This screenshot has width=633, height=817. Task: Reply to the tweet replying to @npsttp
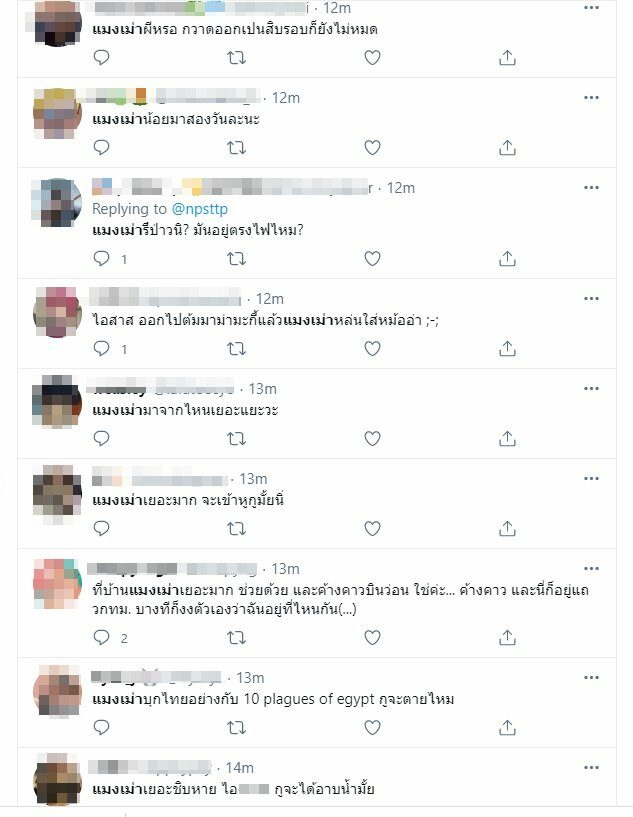[x=101, y=258]
